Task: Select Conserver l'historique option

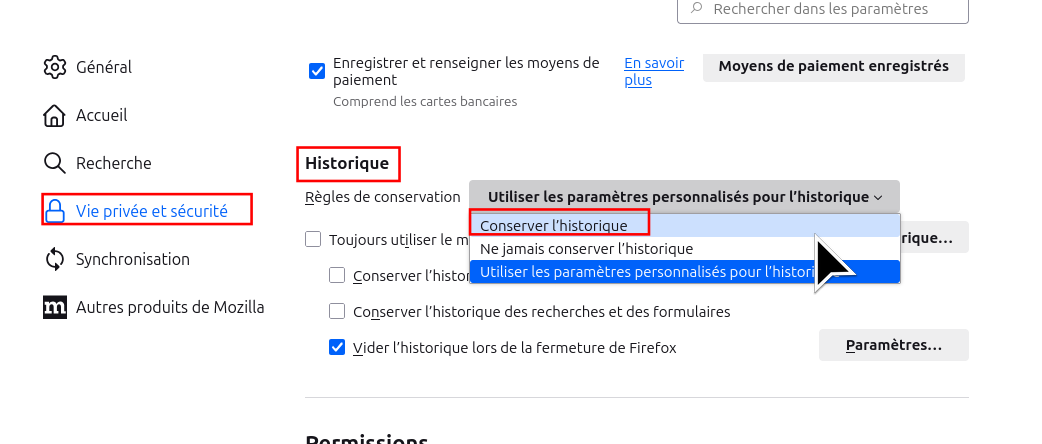Action: (x=554, y=226)
